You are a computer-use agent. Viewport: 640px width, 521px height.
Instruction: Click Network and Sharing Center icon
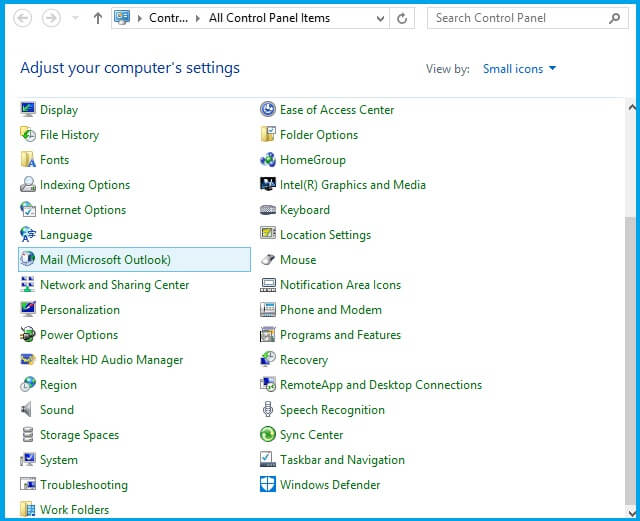(28, 284)
